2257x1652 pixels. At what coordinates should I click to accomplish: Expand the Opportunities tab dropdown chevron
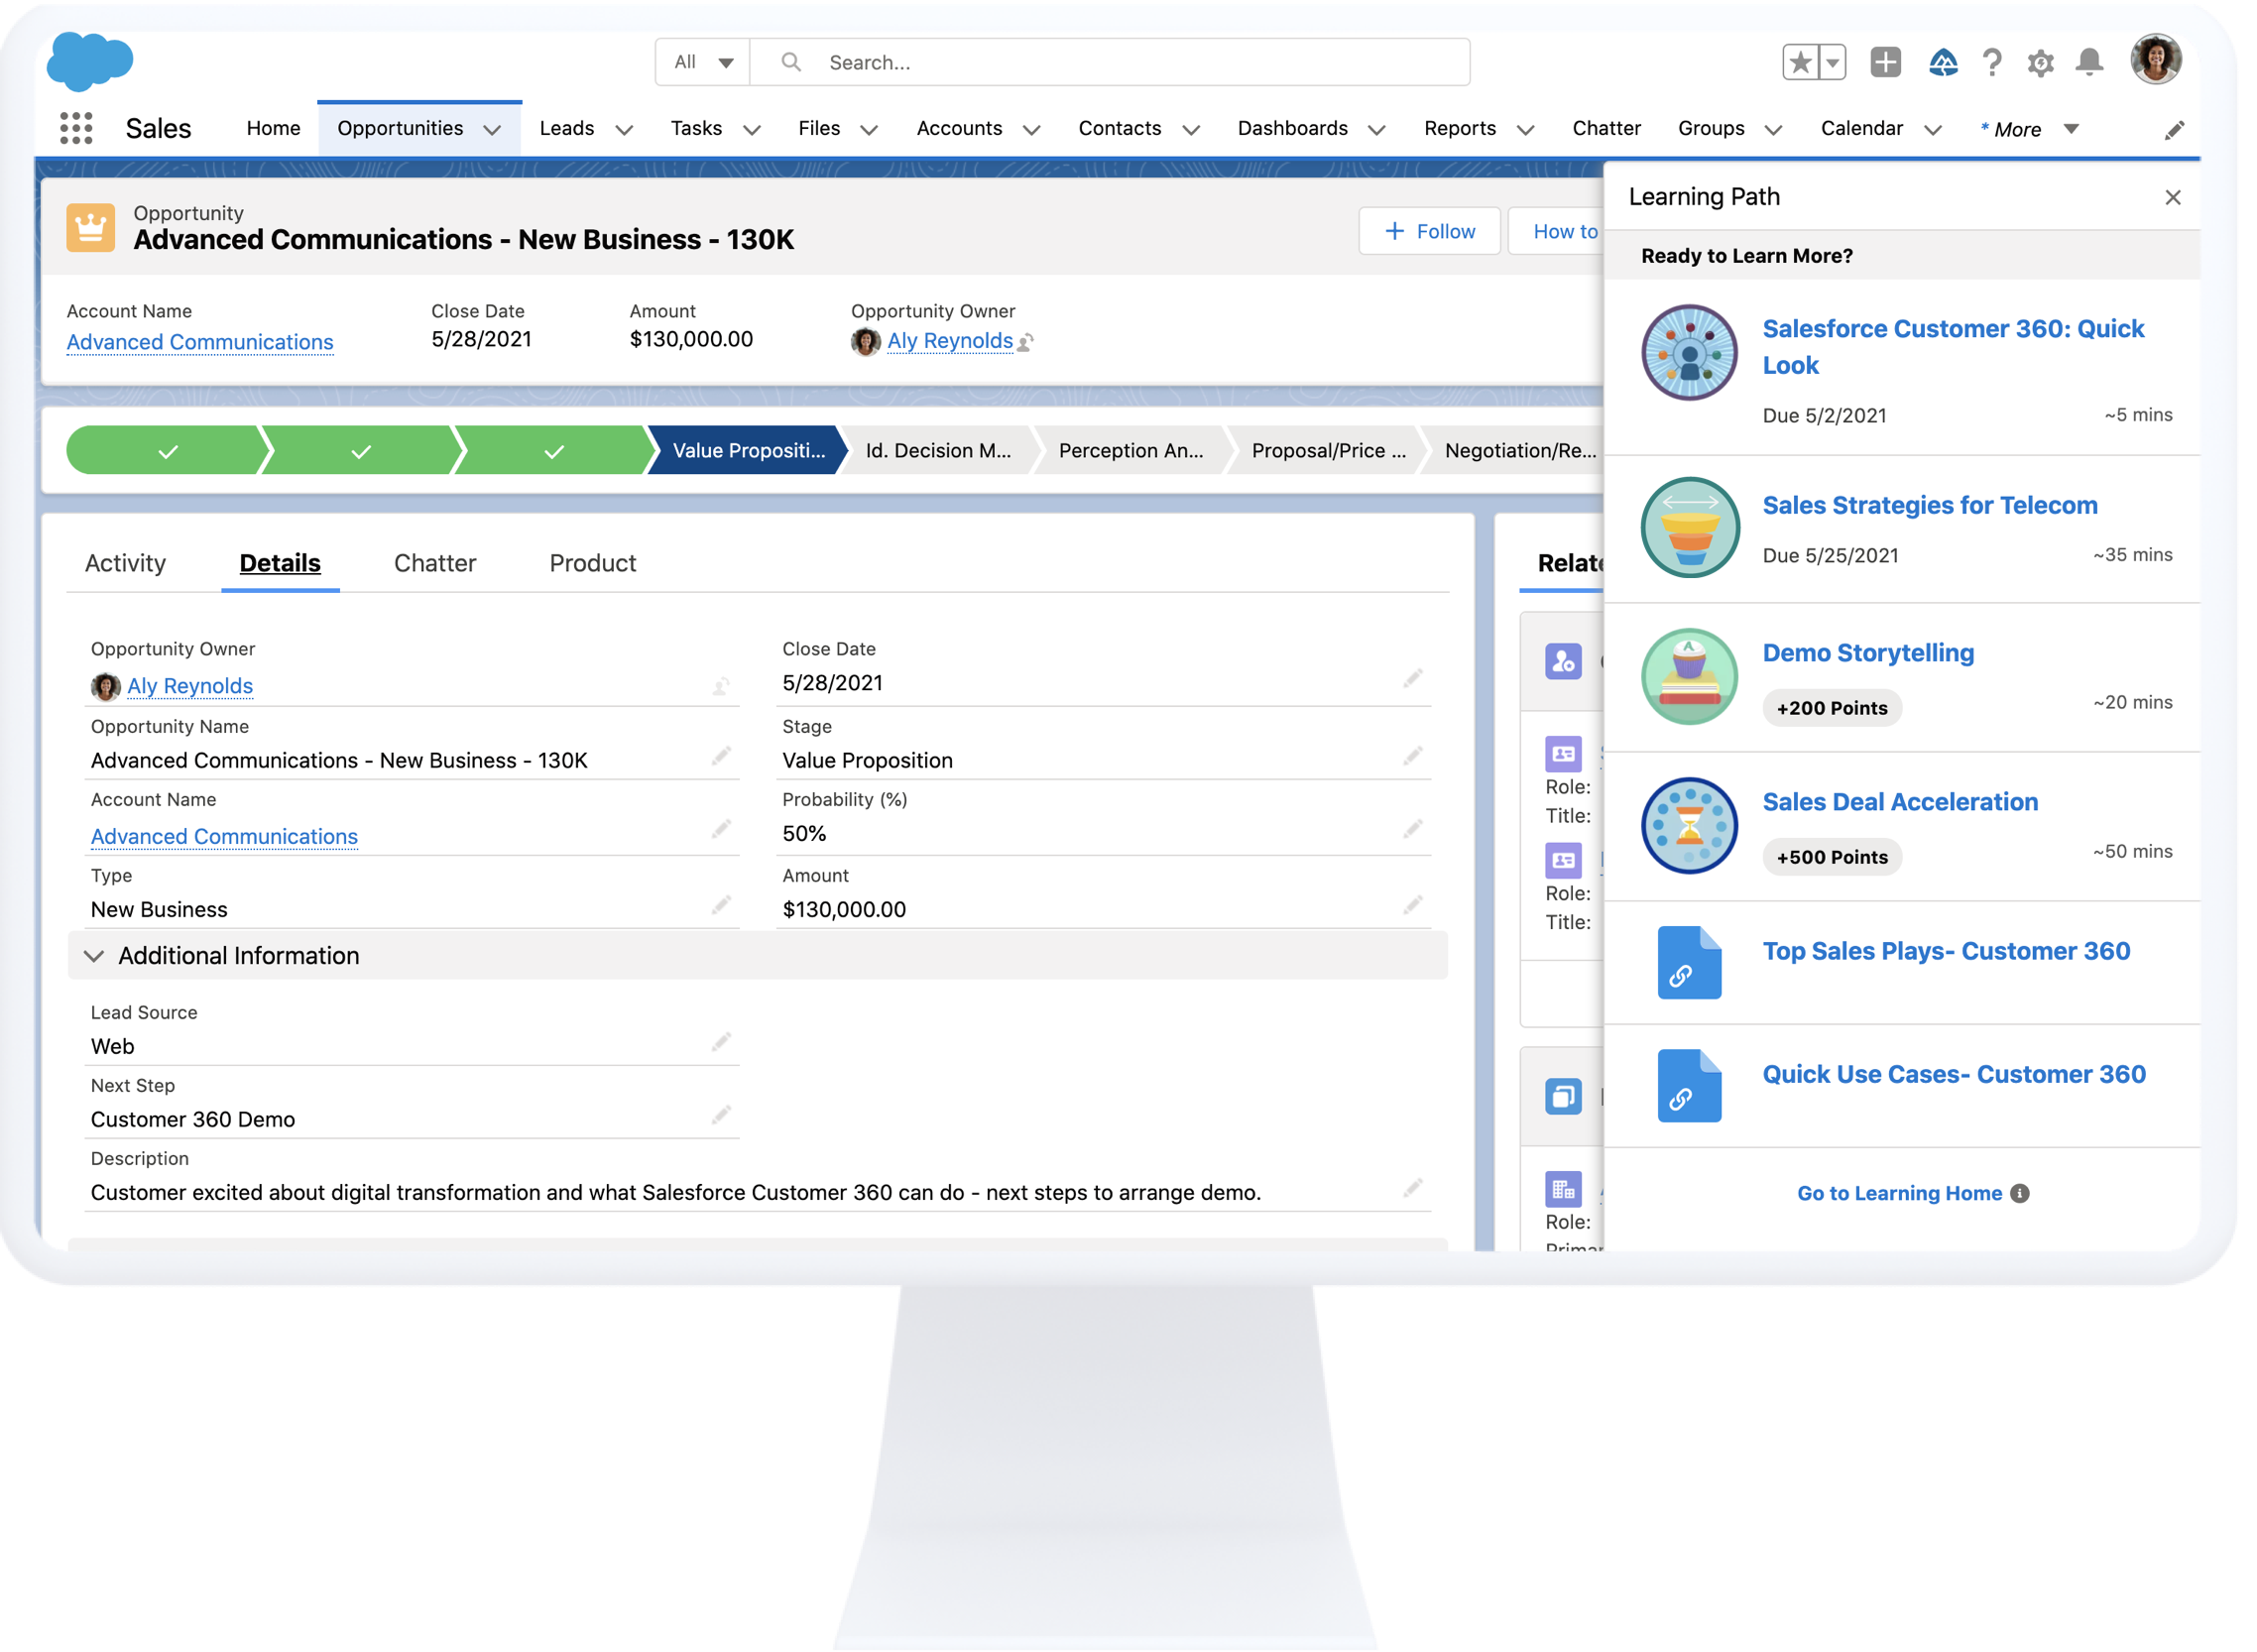pos(492,130)
